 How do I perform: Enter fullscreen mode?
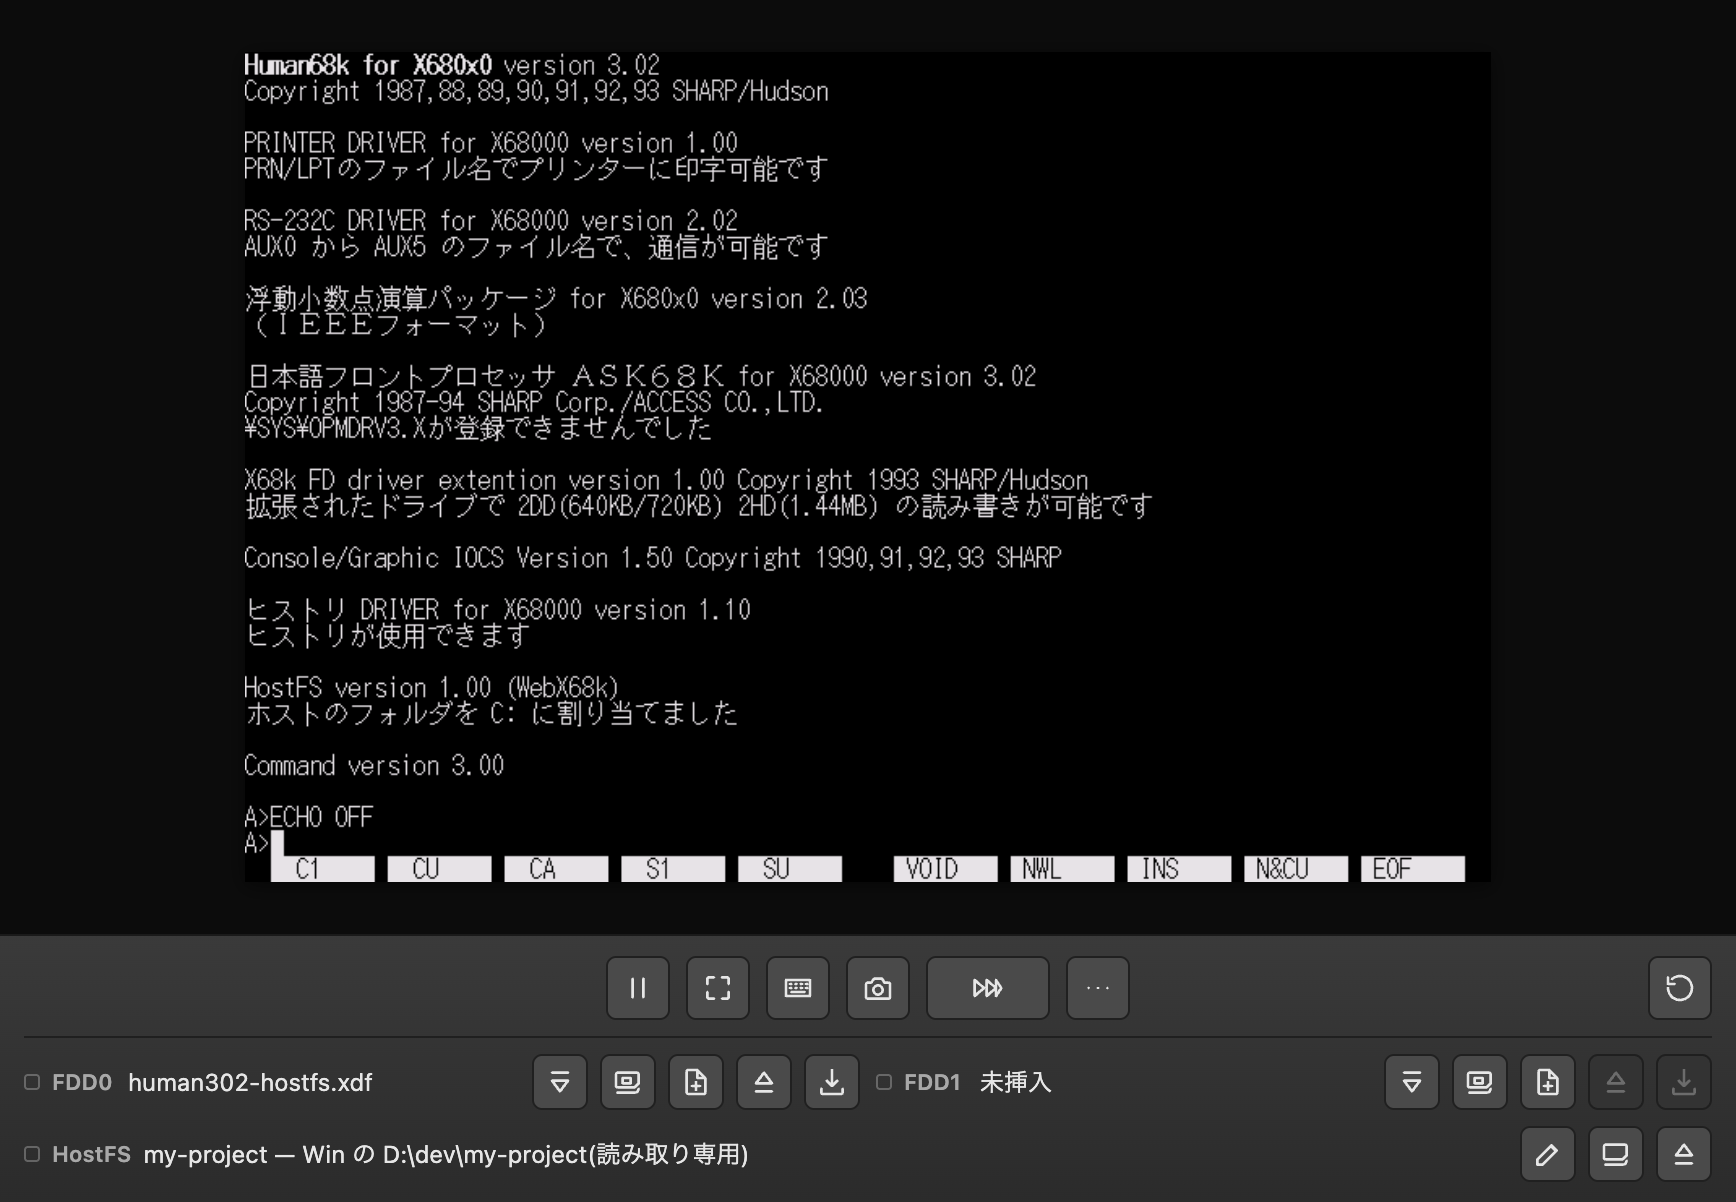[x=718, y=988]
